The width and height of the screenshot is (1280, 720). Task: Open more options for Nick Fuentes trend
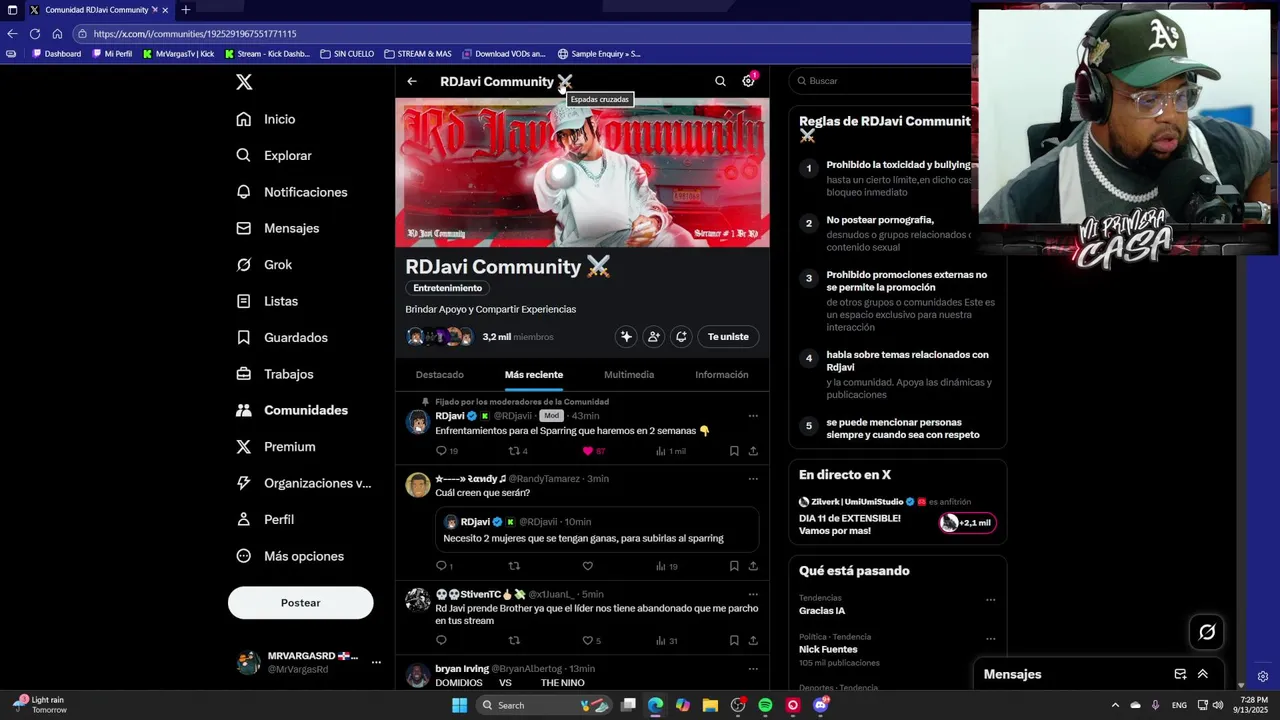coord(991,639)
